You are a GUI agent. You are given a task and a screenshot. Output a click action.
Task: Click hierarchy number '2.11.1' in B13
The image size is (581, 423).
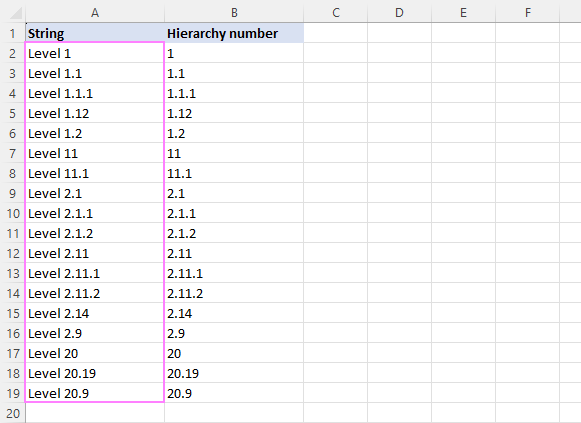[x=234, y=273]
